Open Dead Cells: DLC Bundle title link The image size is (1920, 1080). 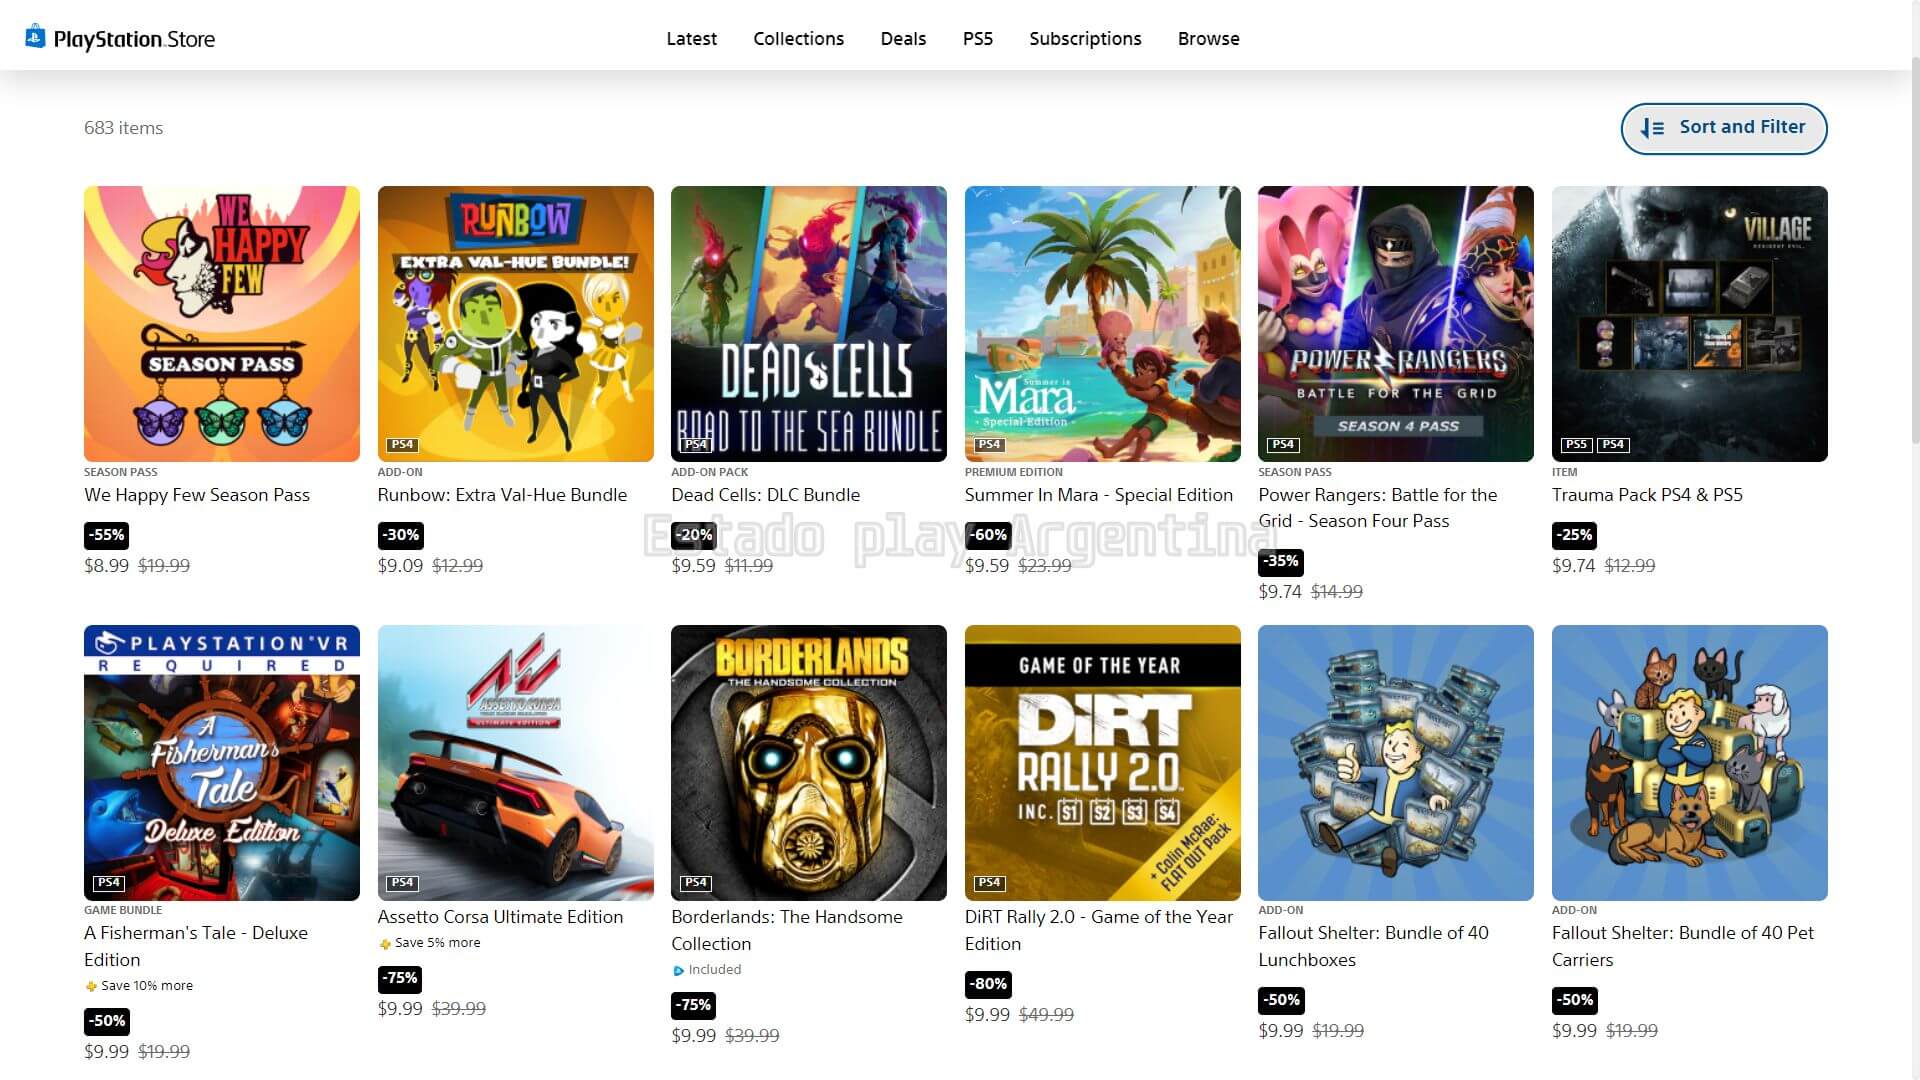click(x=766, y=495)
